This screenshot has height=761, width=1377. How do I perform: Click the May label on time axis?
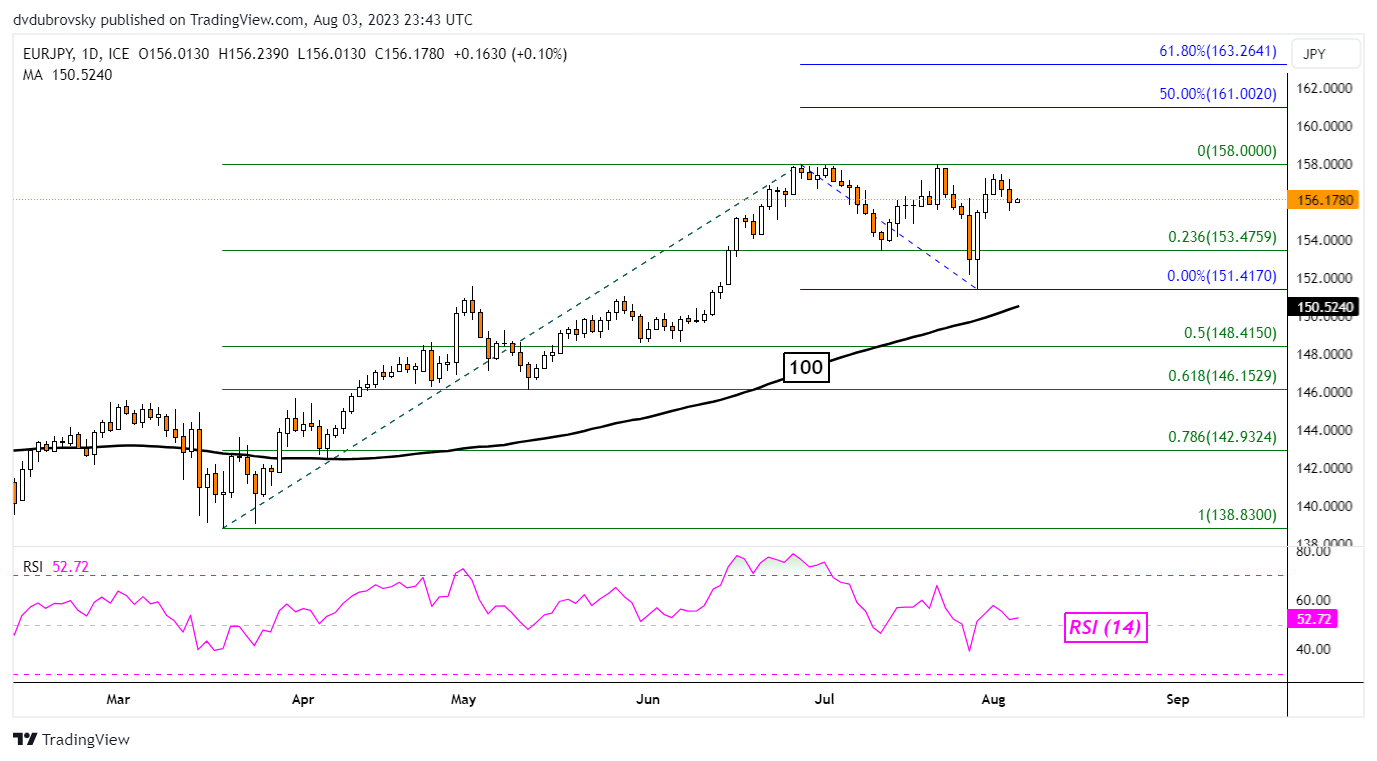462,699
